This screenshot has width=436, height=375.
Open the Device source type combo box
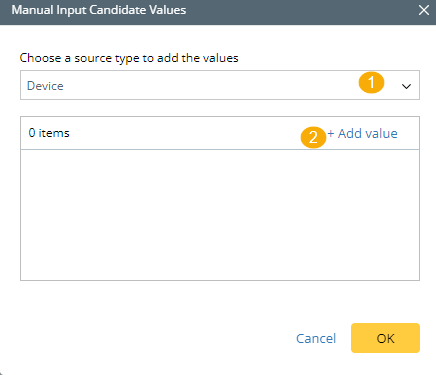(x=220, y=85)
